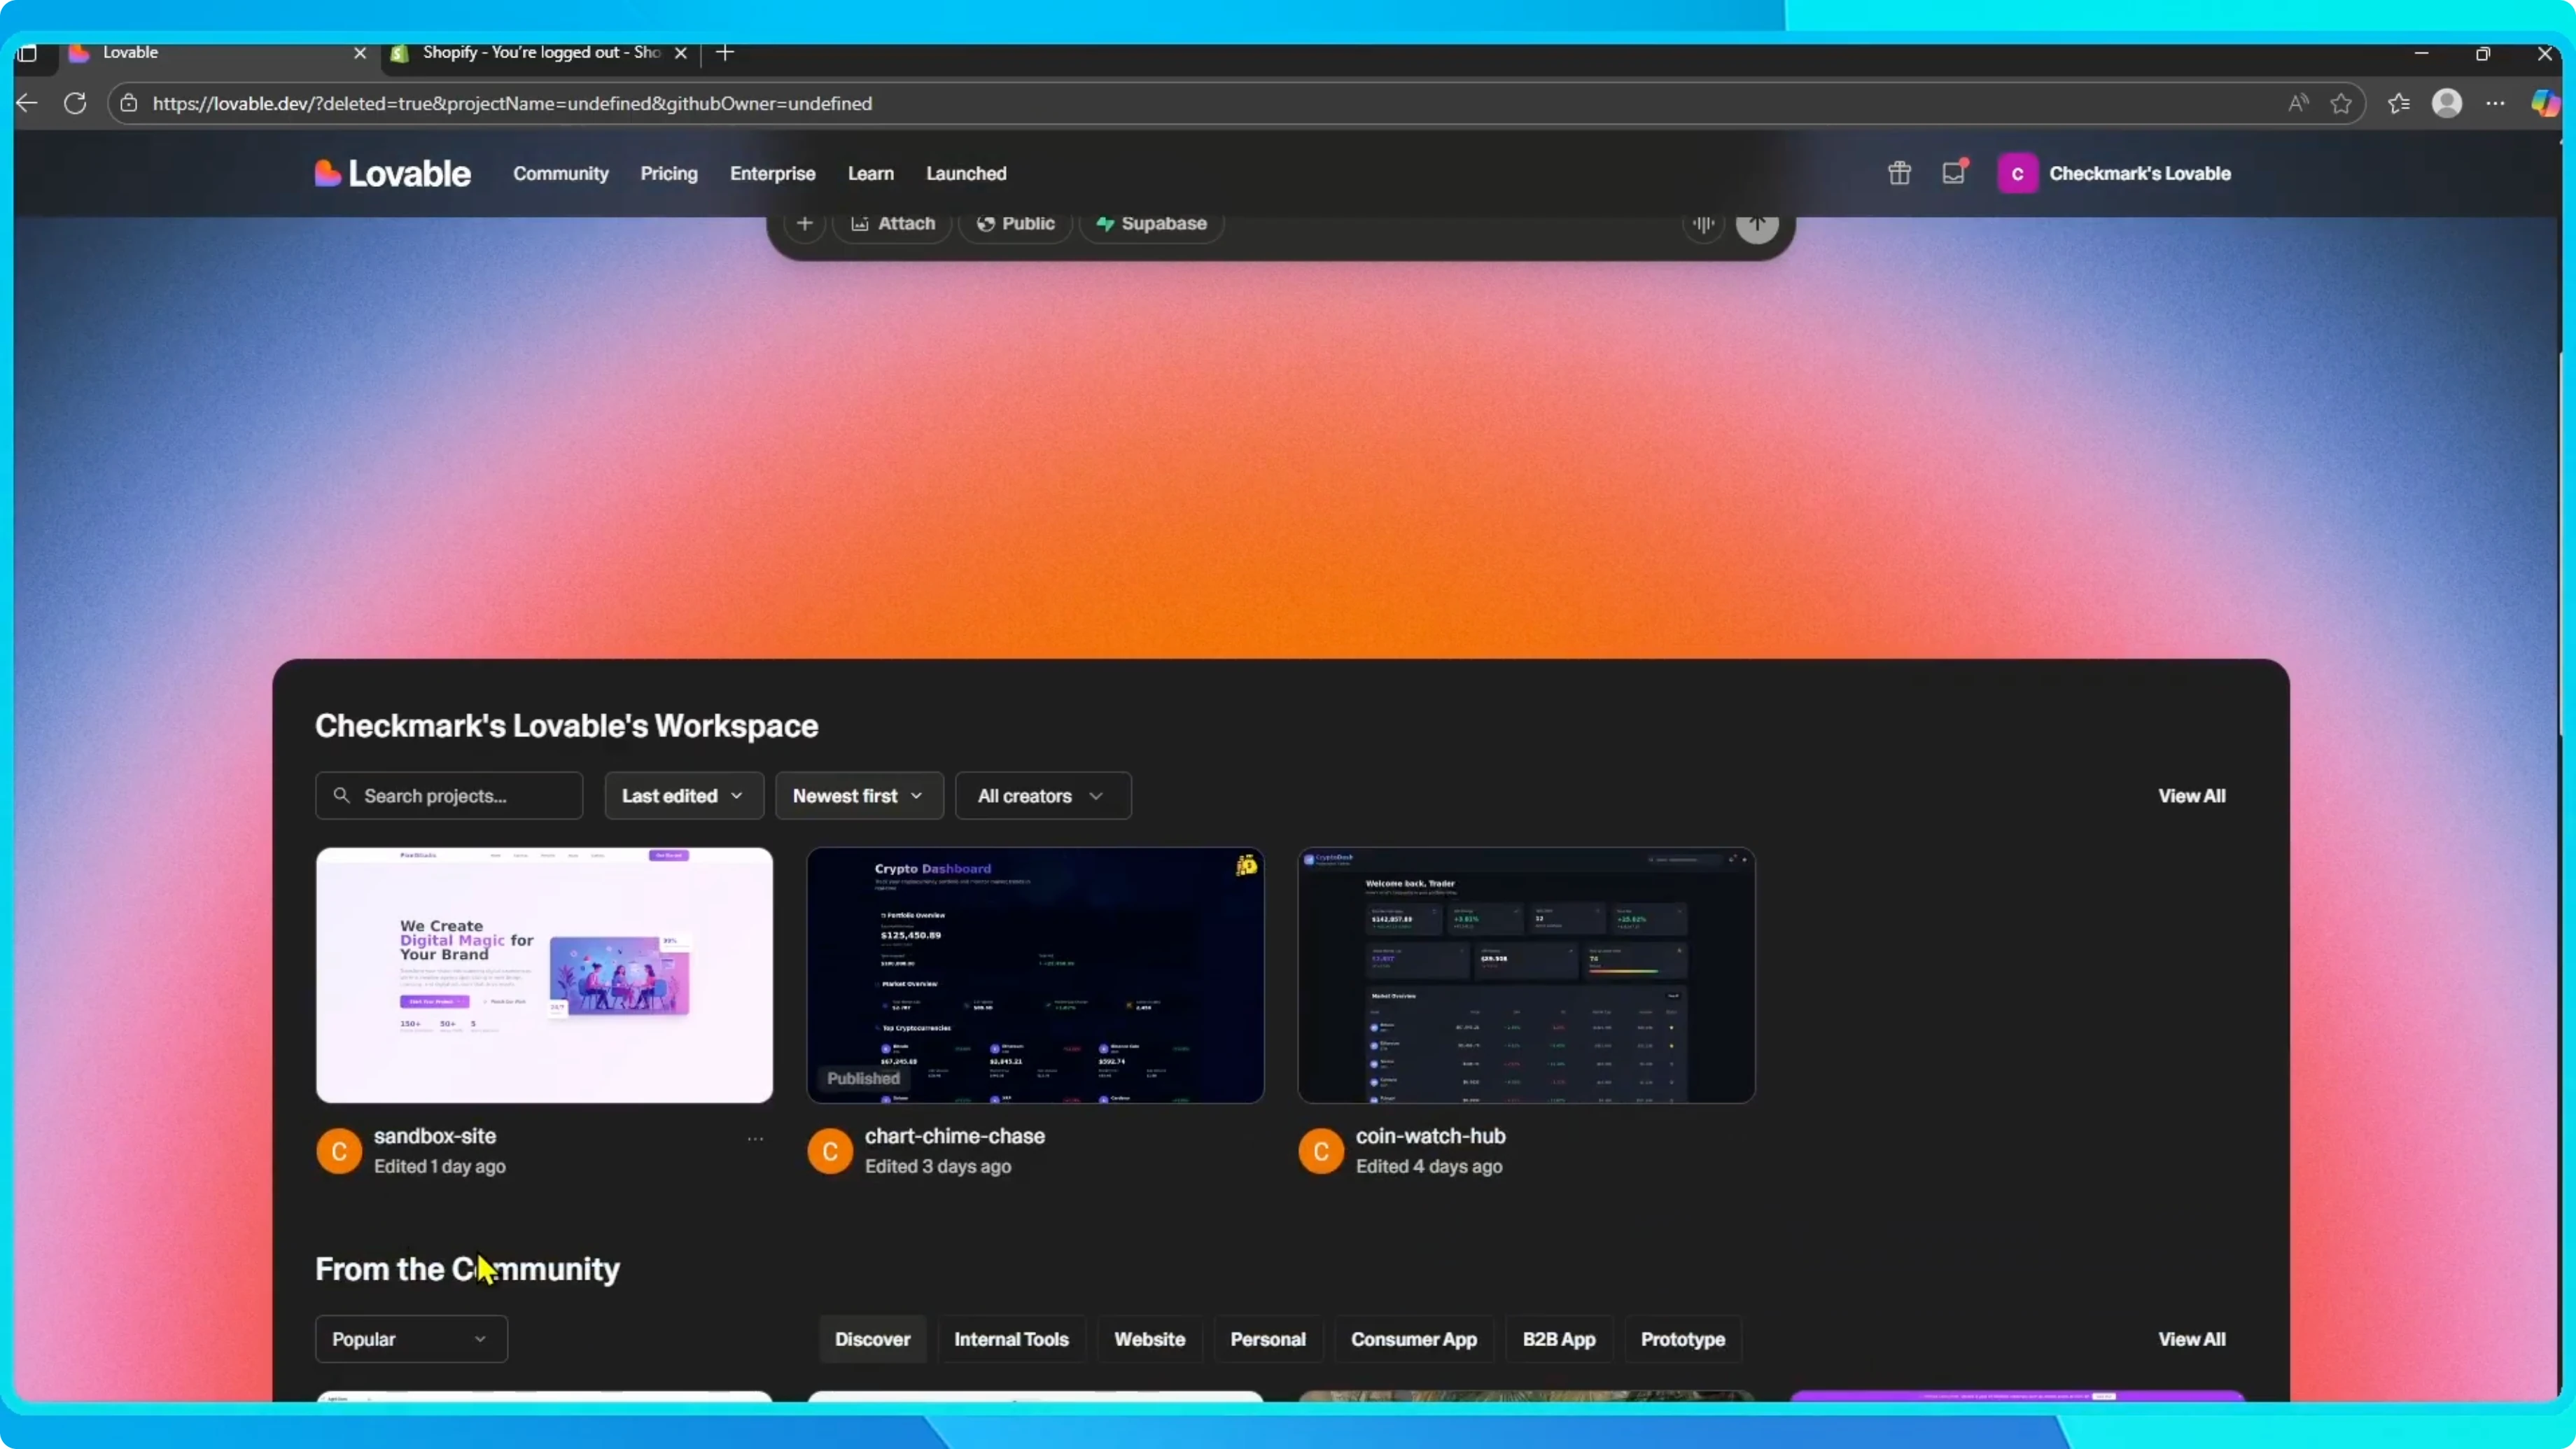This screenshot has width=2576, height=1449.
Task: Open the coin-watch-hub project thumbnail
Action: (x=1526, y=975)
